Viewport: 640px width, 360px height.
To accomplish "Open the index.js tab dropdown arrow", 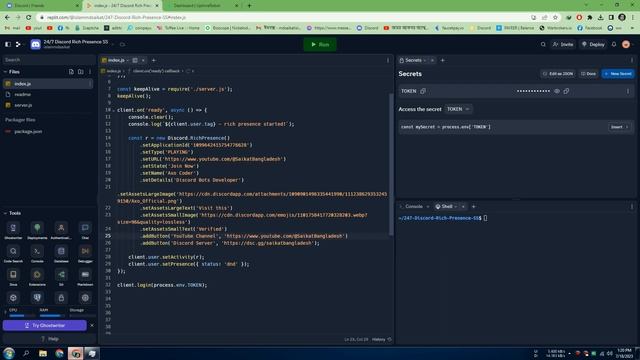I will 128,60.
